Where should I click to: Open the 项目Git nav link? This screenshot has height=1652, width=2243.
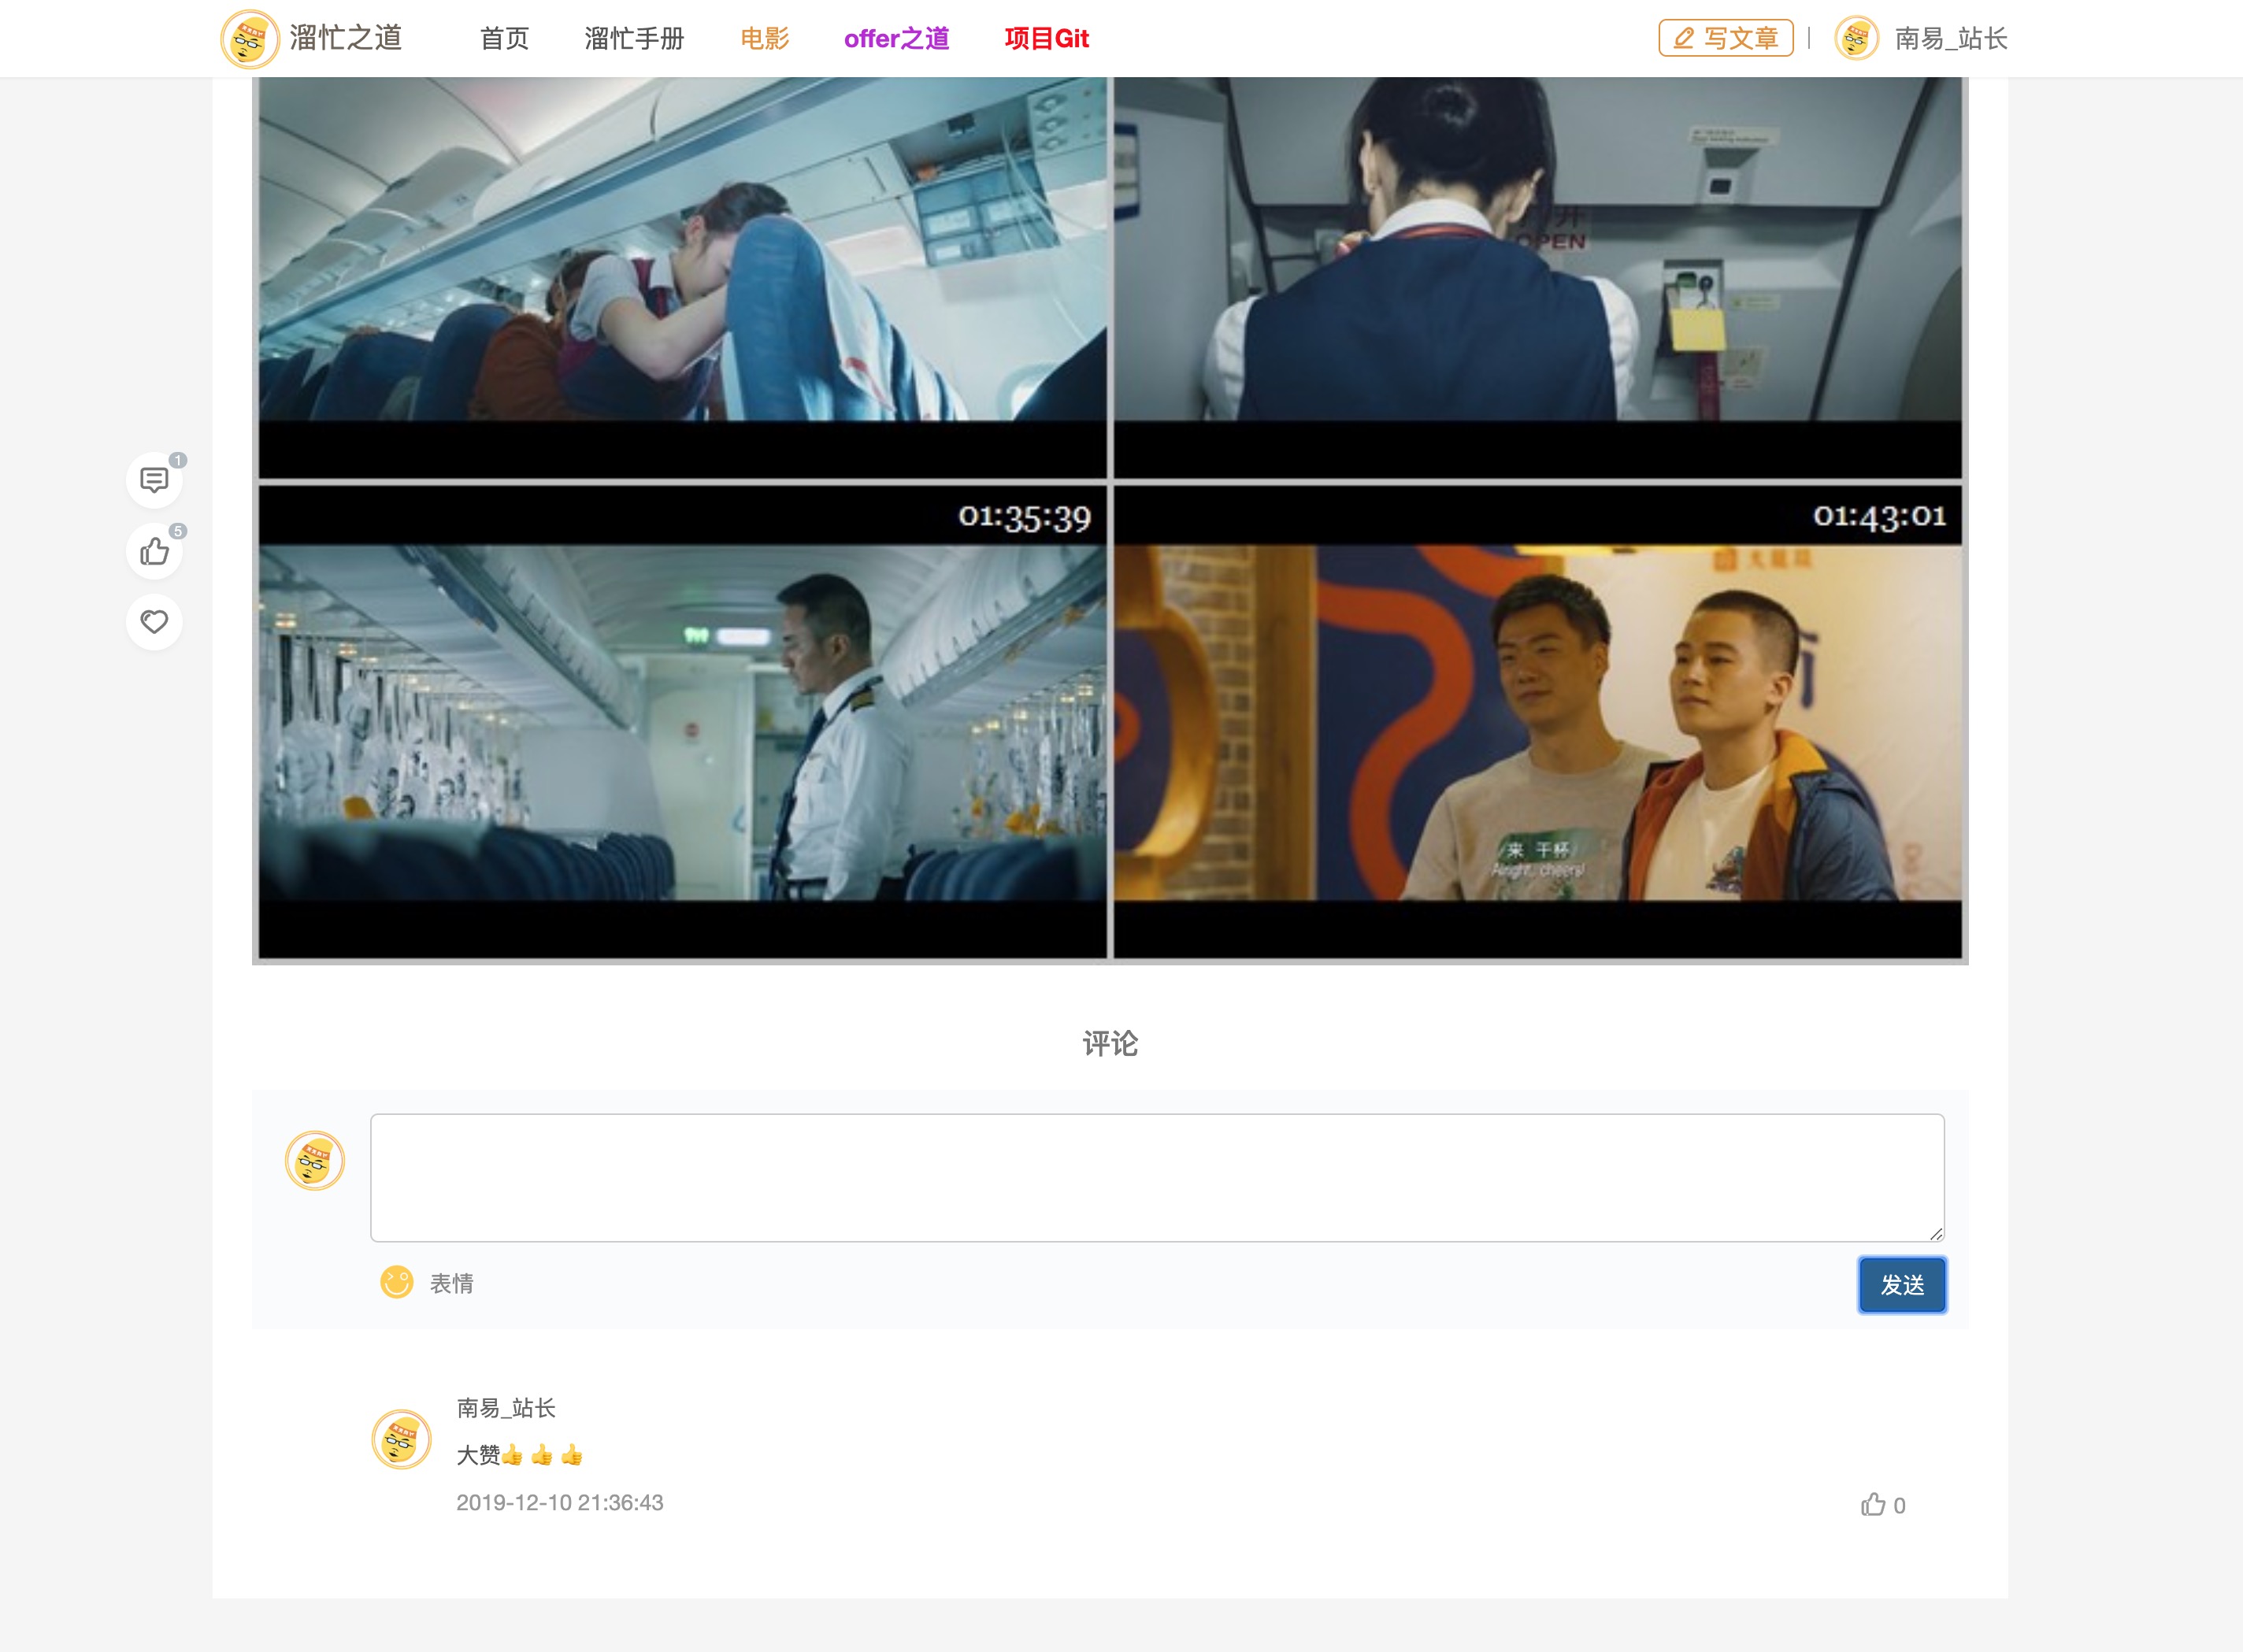pos(1046,39)
